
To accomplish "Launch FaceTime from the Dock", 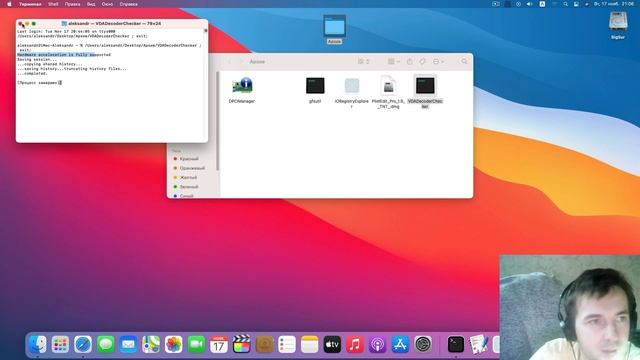I will (196, 344).
